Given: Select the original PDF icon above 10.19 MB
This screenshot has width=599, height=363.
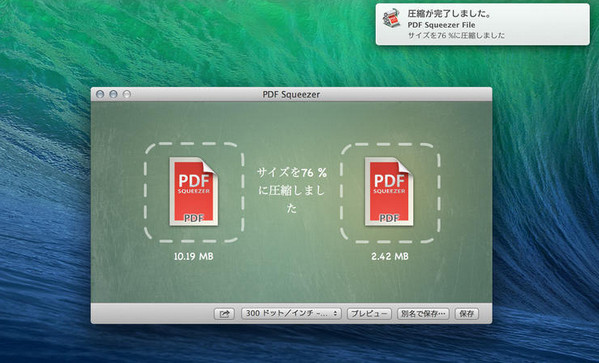Looking at the screenshot, I should [194, 191].
